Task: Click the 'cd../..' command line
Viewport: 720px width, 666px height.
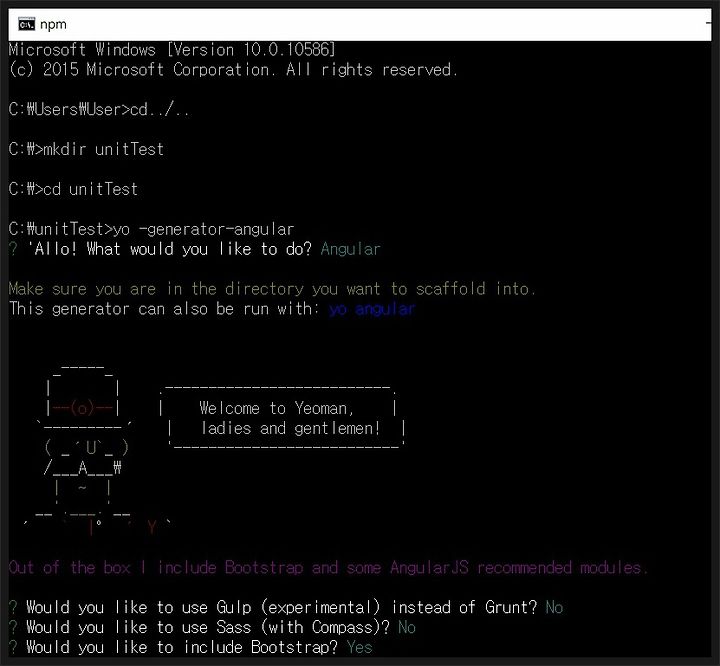Action: [99, 110]
